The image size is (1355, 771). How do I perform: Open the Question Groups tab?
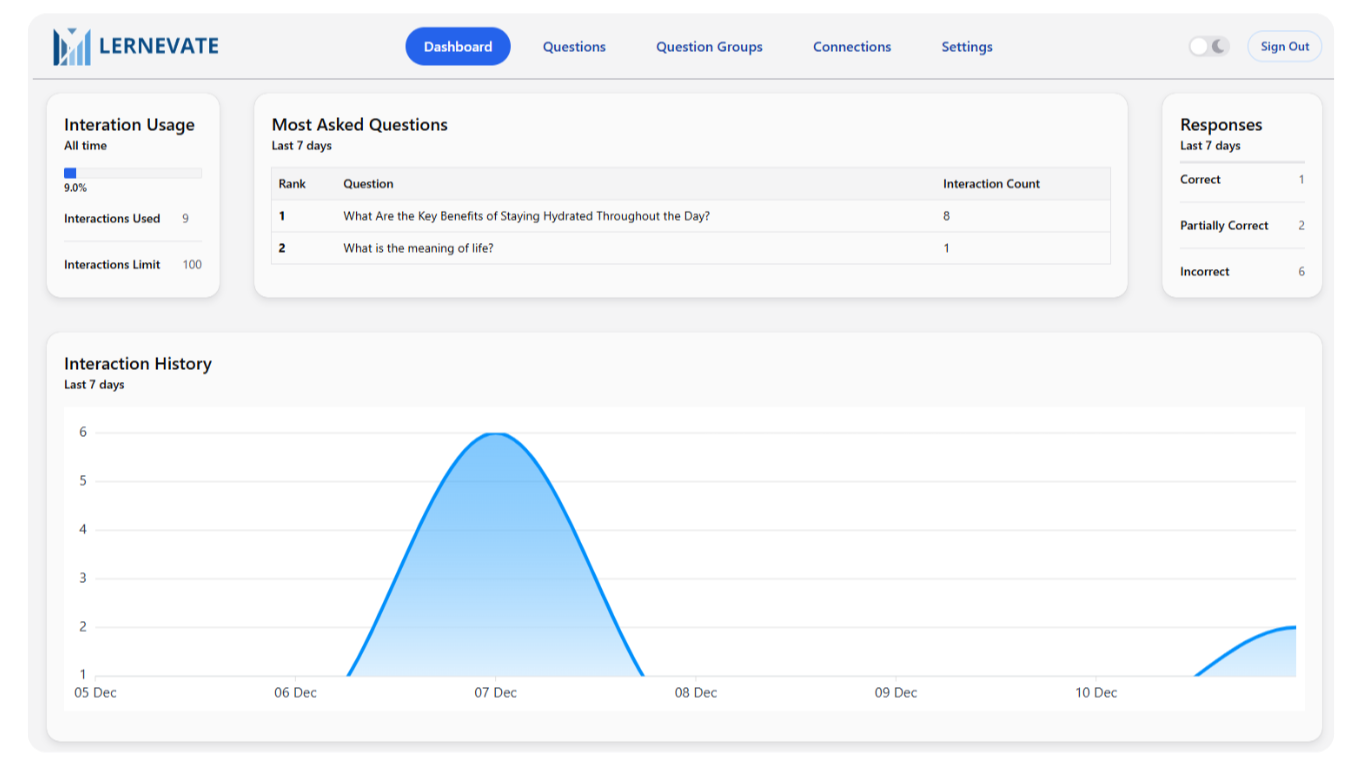click(x=709, y=47)
